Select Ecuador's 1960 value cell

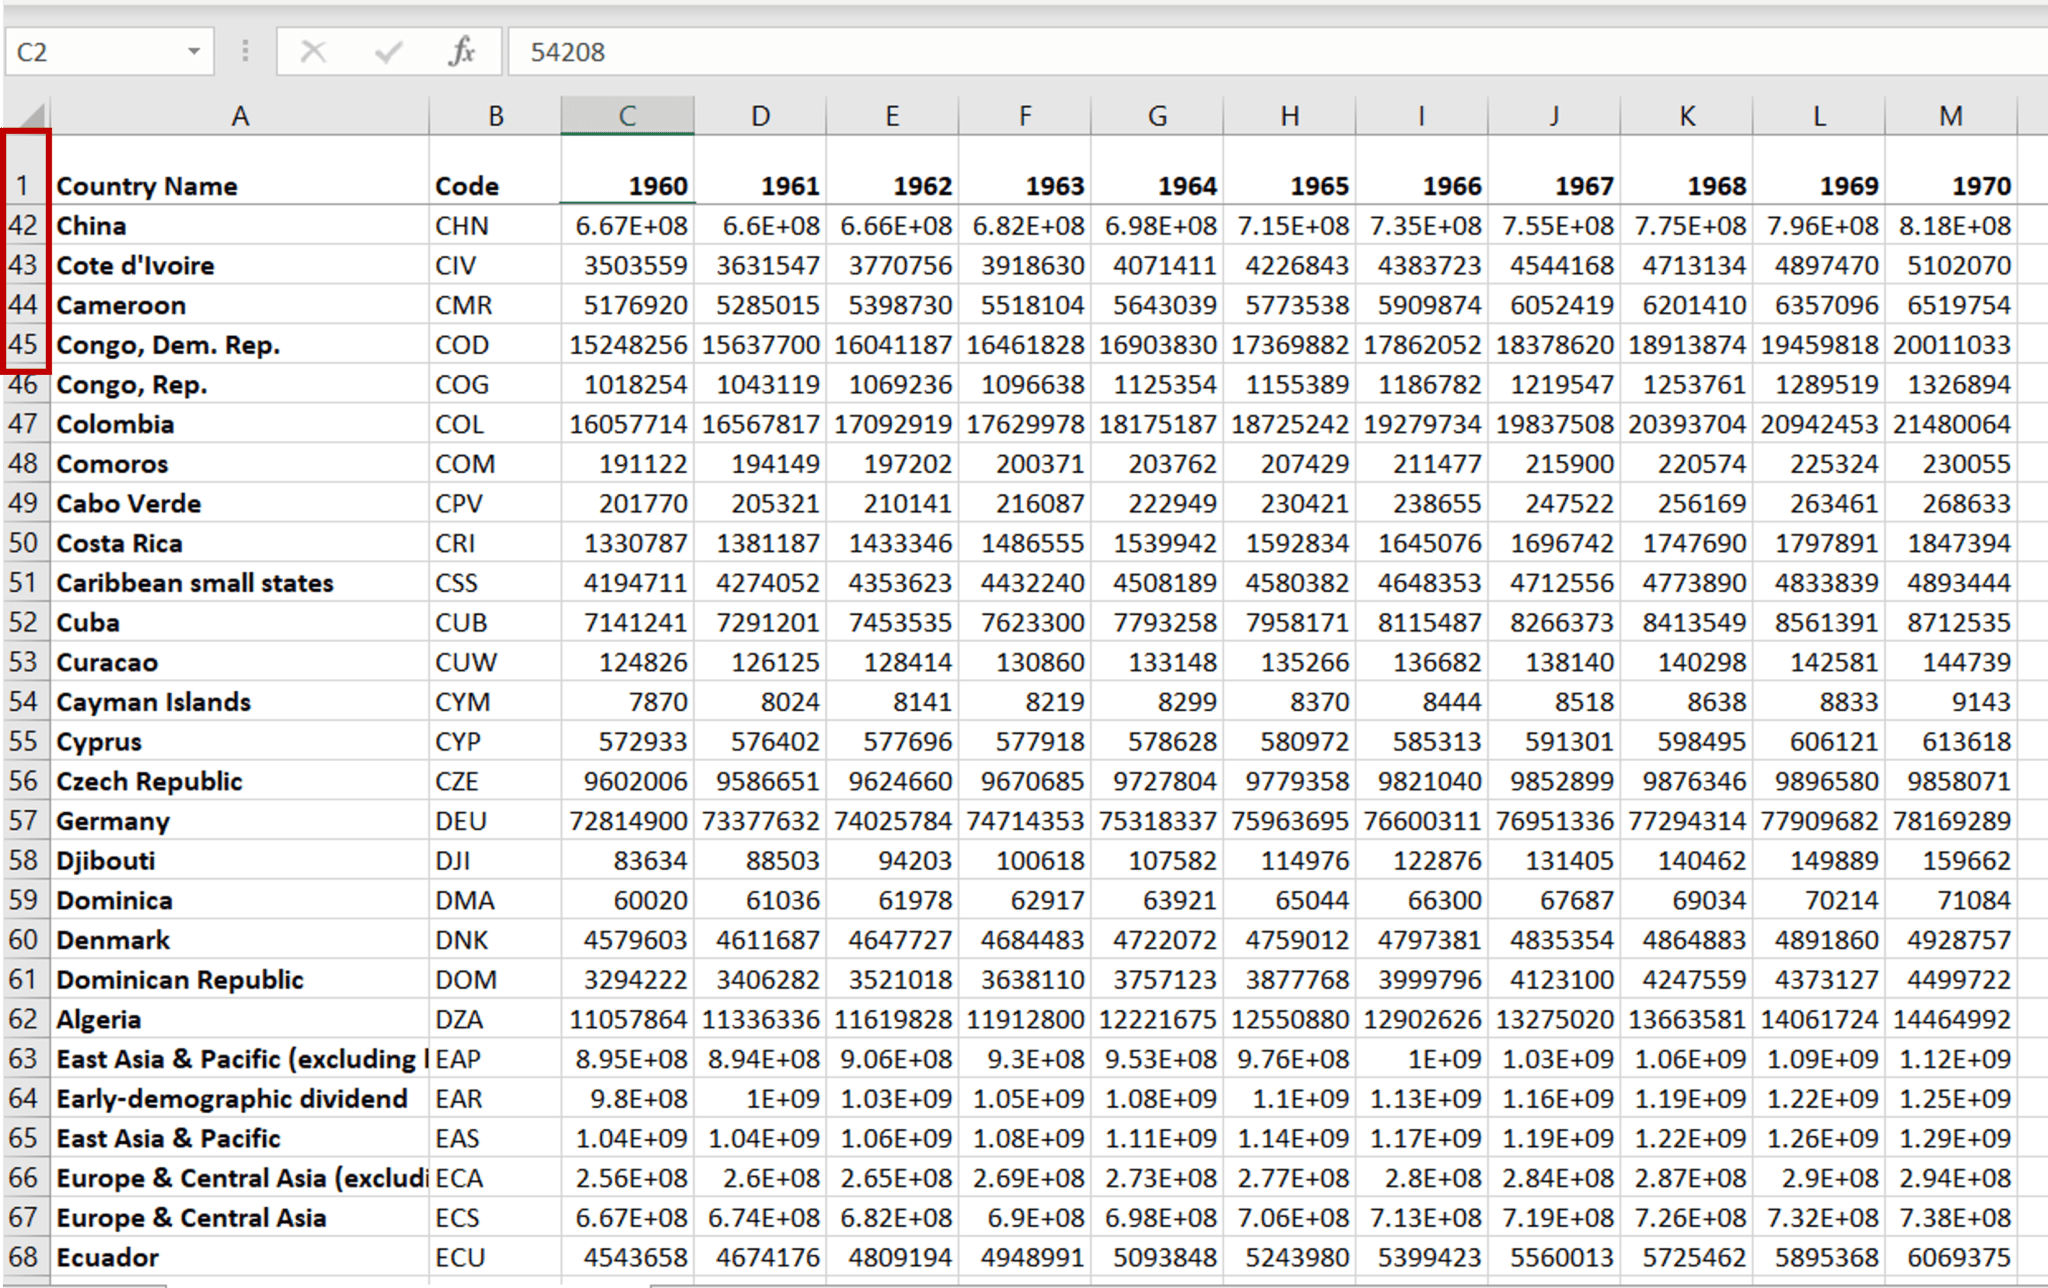tap(627, 1257)
